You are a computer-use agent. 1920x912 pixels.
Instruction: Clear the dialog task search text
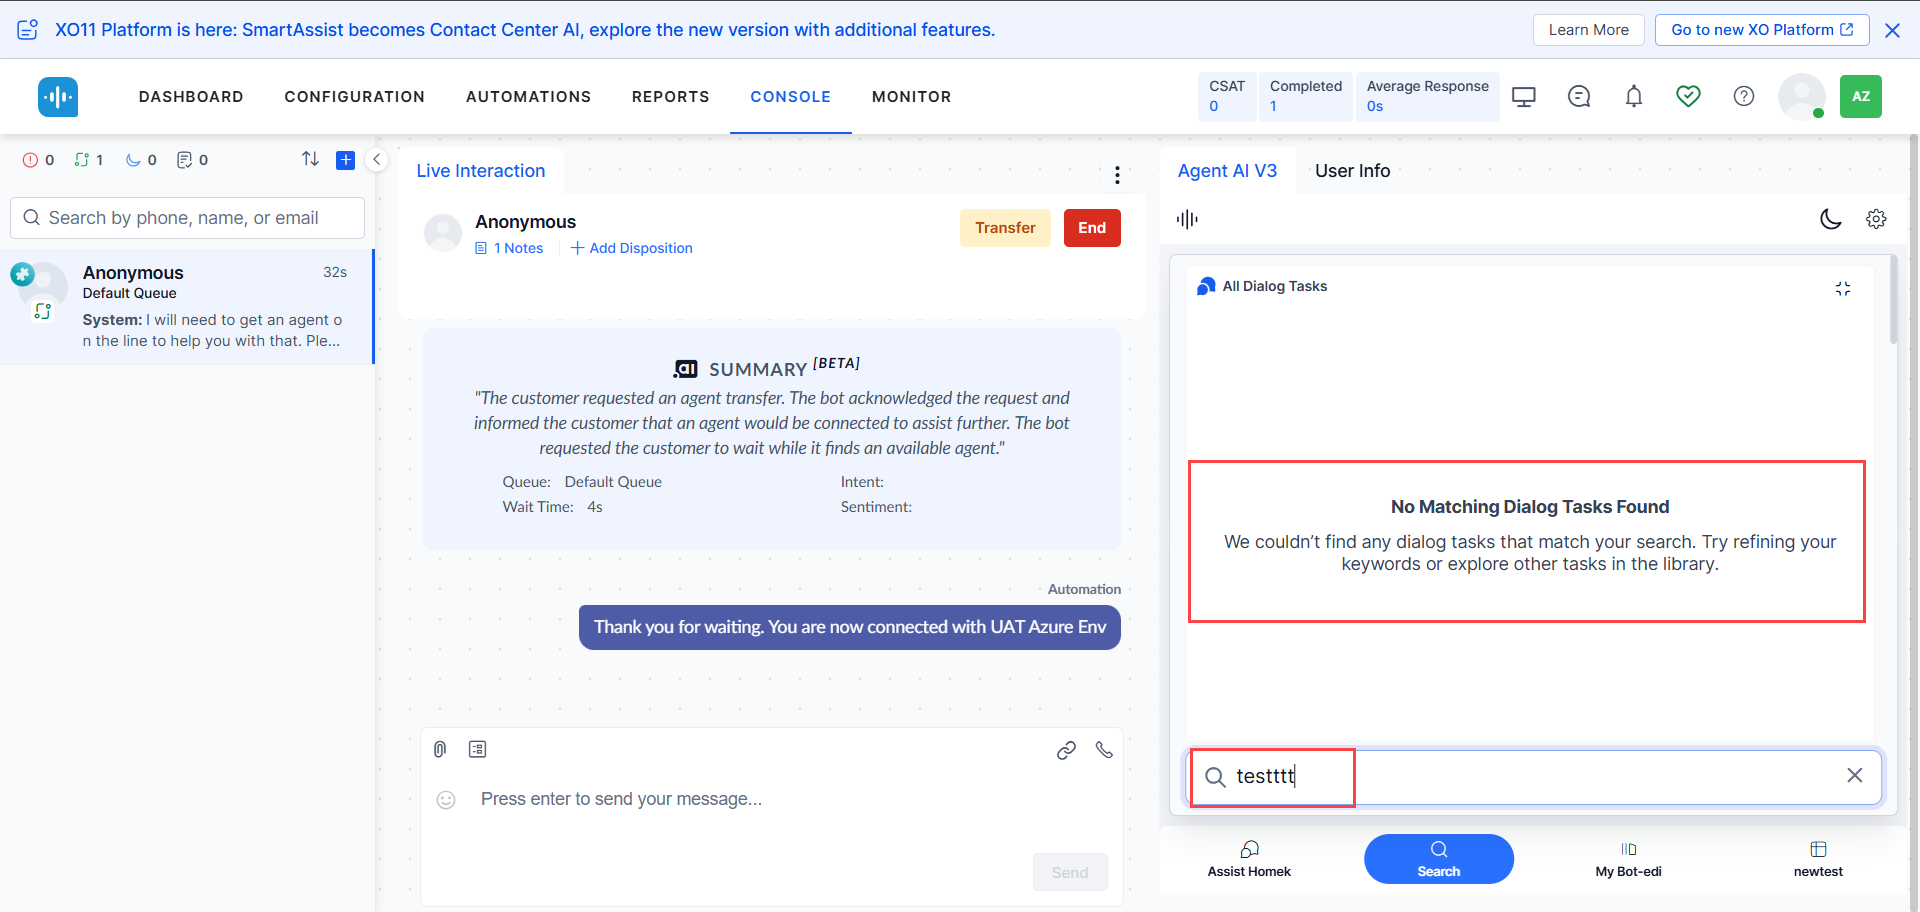coord(1854,775)
